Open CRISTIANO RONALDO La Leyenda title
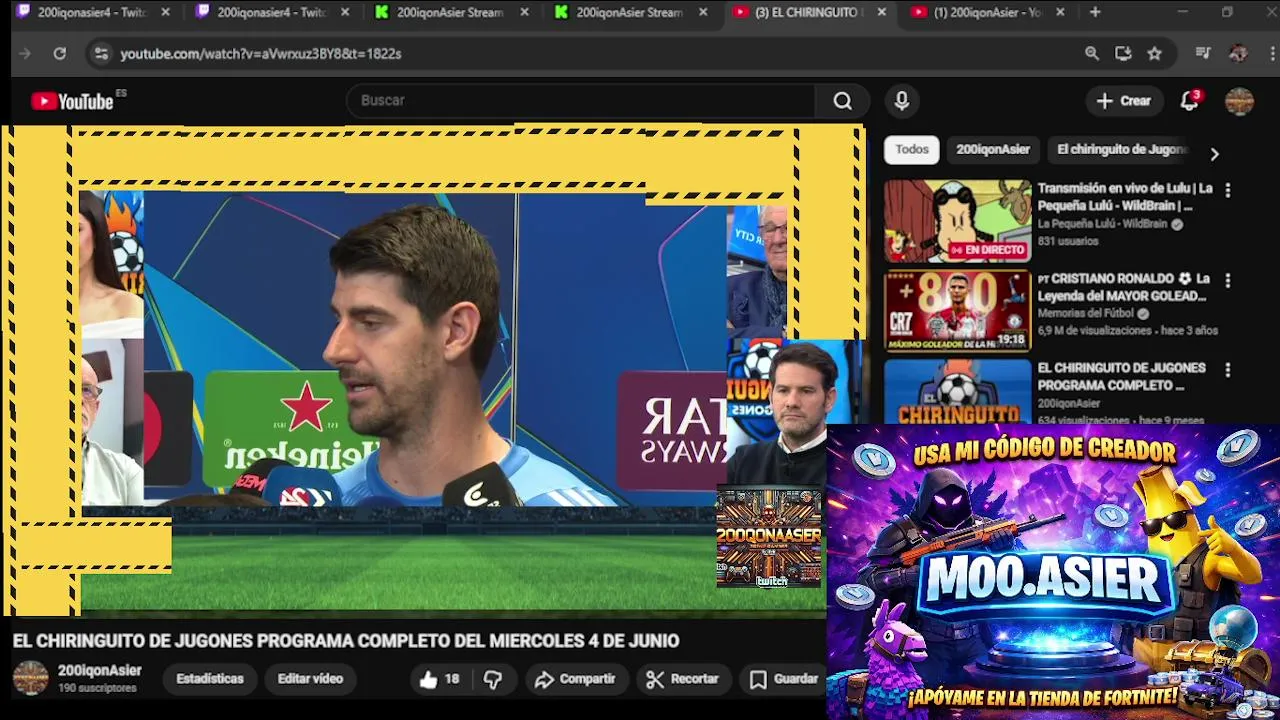Screen dimensions: 1280x720 pos(1124,287)
